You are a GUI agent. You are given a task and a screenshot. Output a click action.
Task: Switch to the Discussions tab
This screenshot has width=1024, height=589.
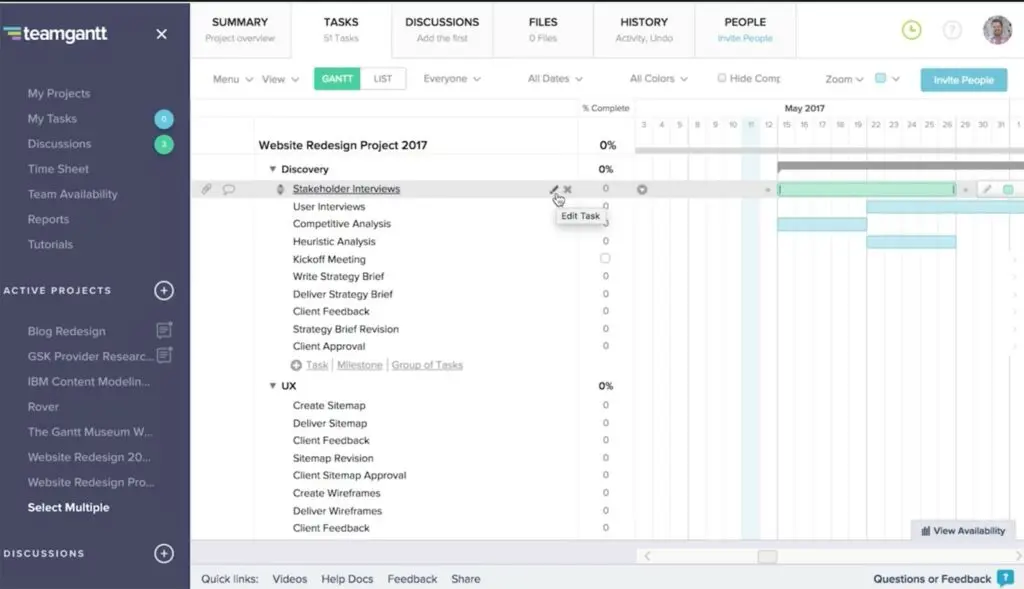442,29
